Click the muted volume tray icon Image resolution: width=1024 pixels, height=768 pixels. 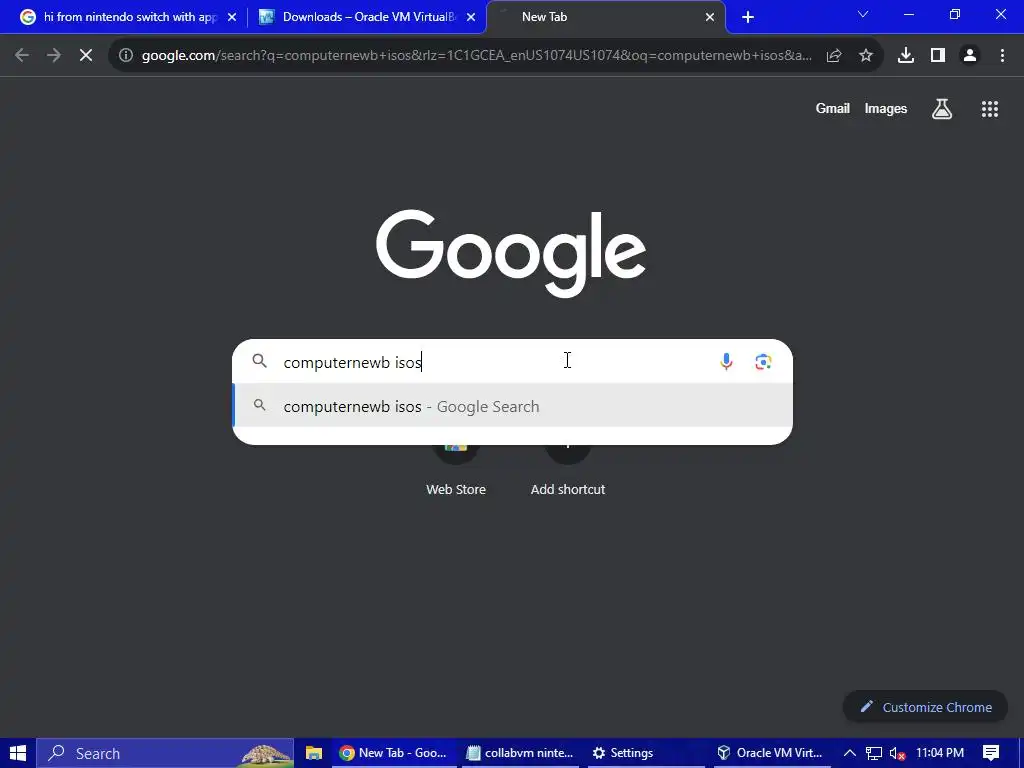(x=897, y=754)
